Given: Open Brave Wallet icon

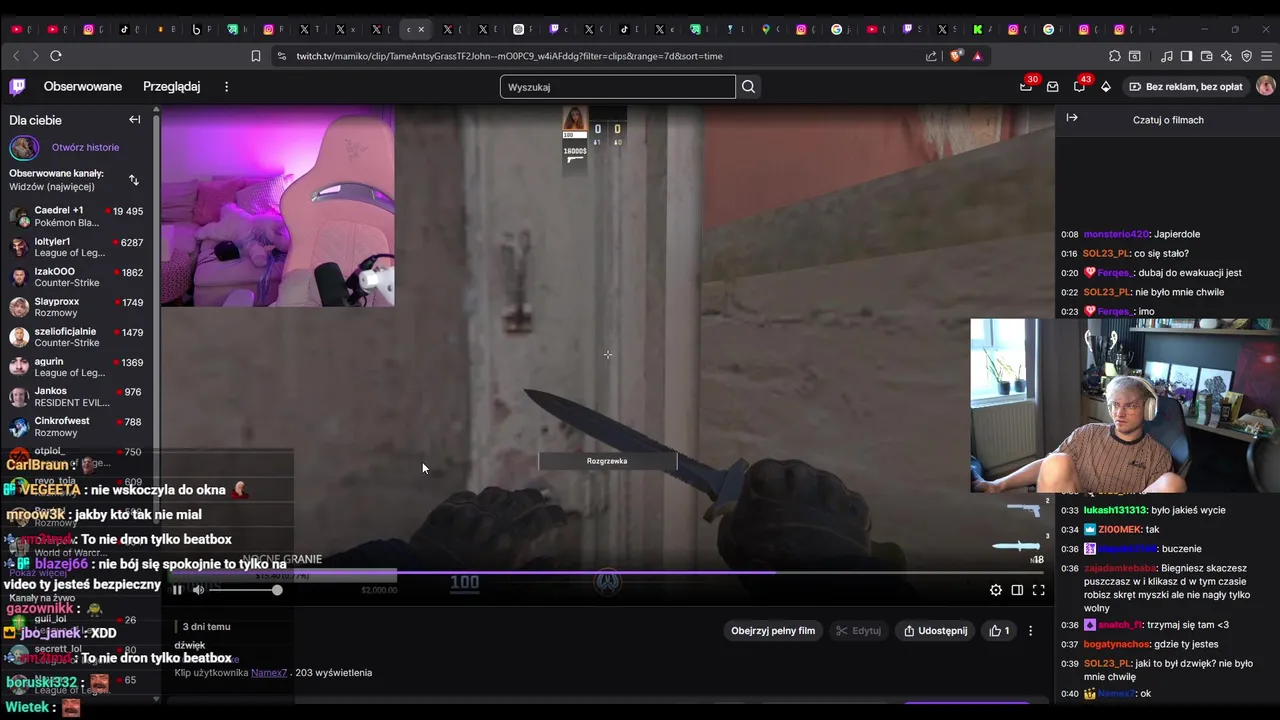Looking at the screenshot, I should pos(1207,56).
